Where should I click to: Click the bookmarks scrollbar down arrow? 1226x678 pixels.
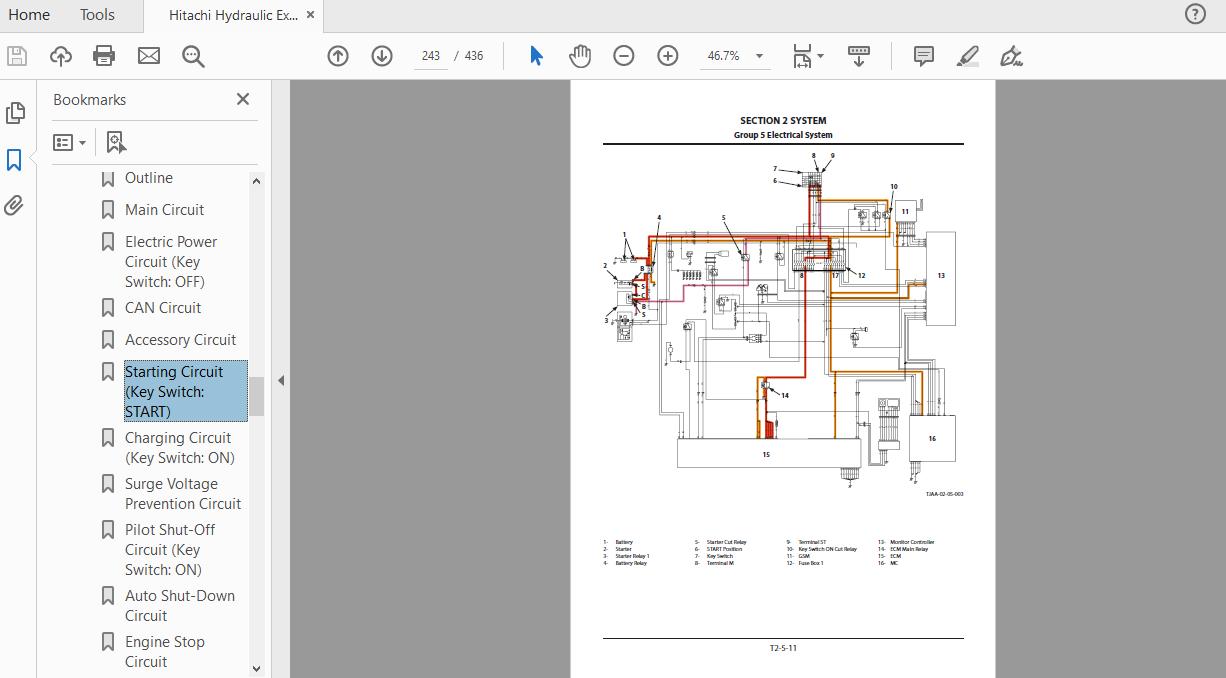point(256,668)
